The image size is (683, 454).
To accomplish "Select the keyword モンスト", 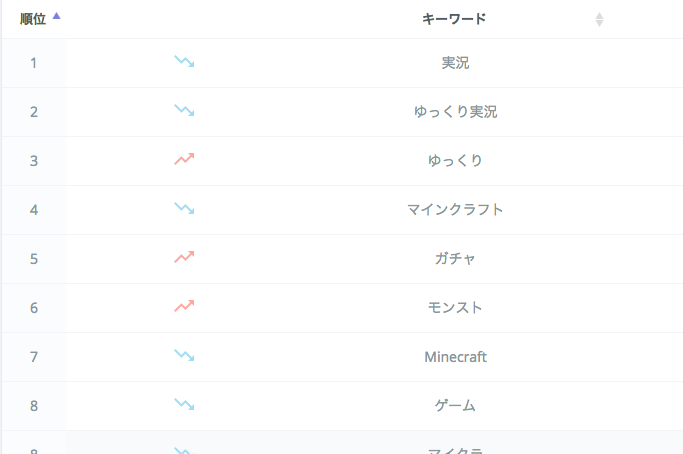I will tap(455, 307).
